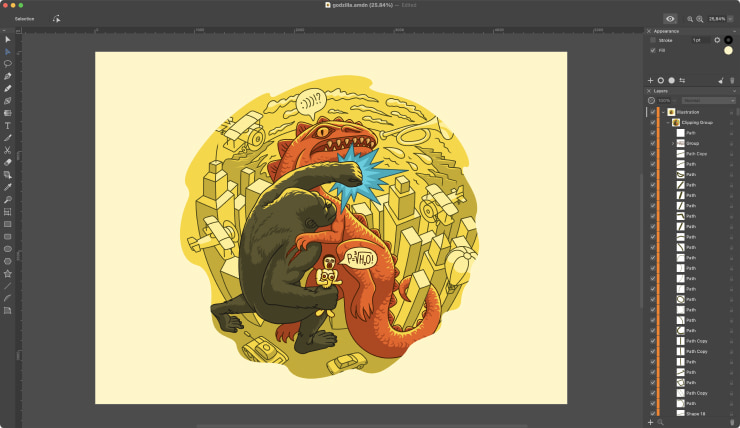The image size is (740, 428).
Task: Click the search icon at Layers panel bottom
Action: pyautogui.click(x=661, y=422)
